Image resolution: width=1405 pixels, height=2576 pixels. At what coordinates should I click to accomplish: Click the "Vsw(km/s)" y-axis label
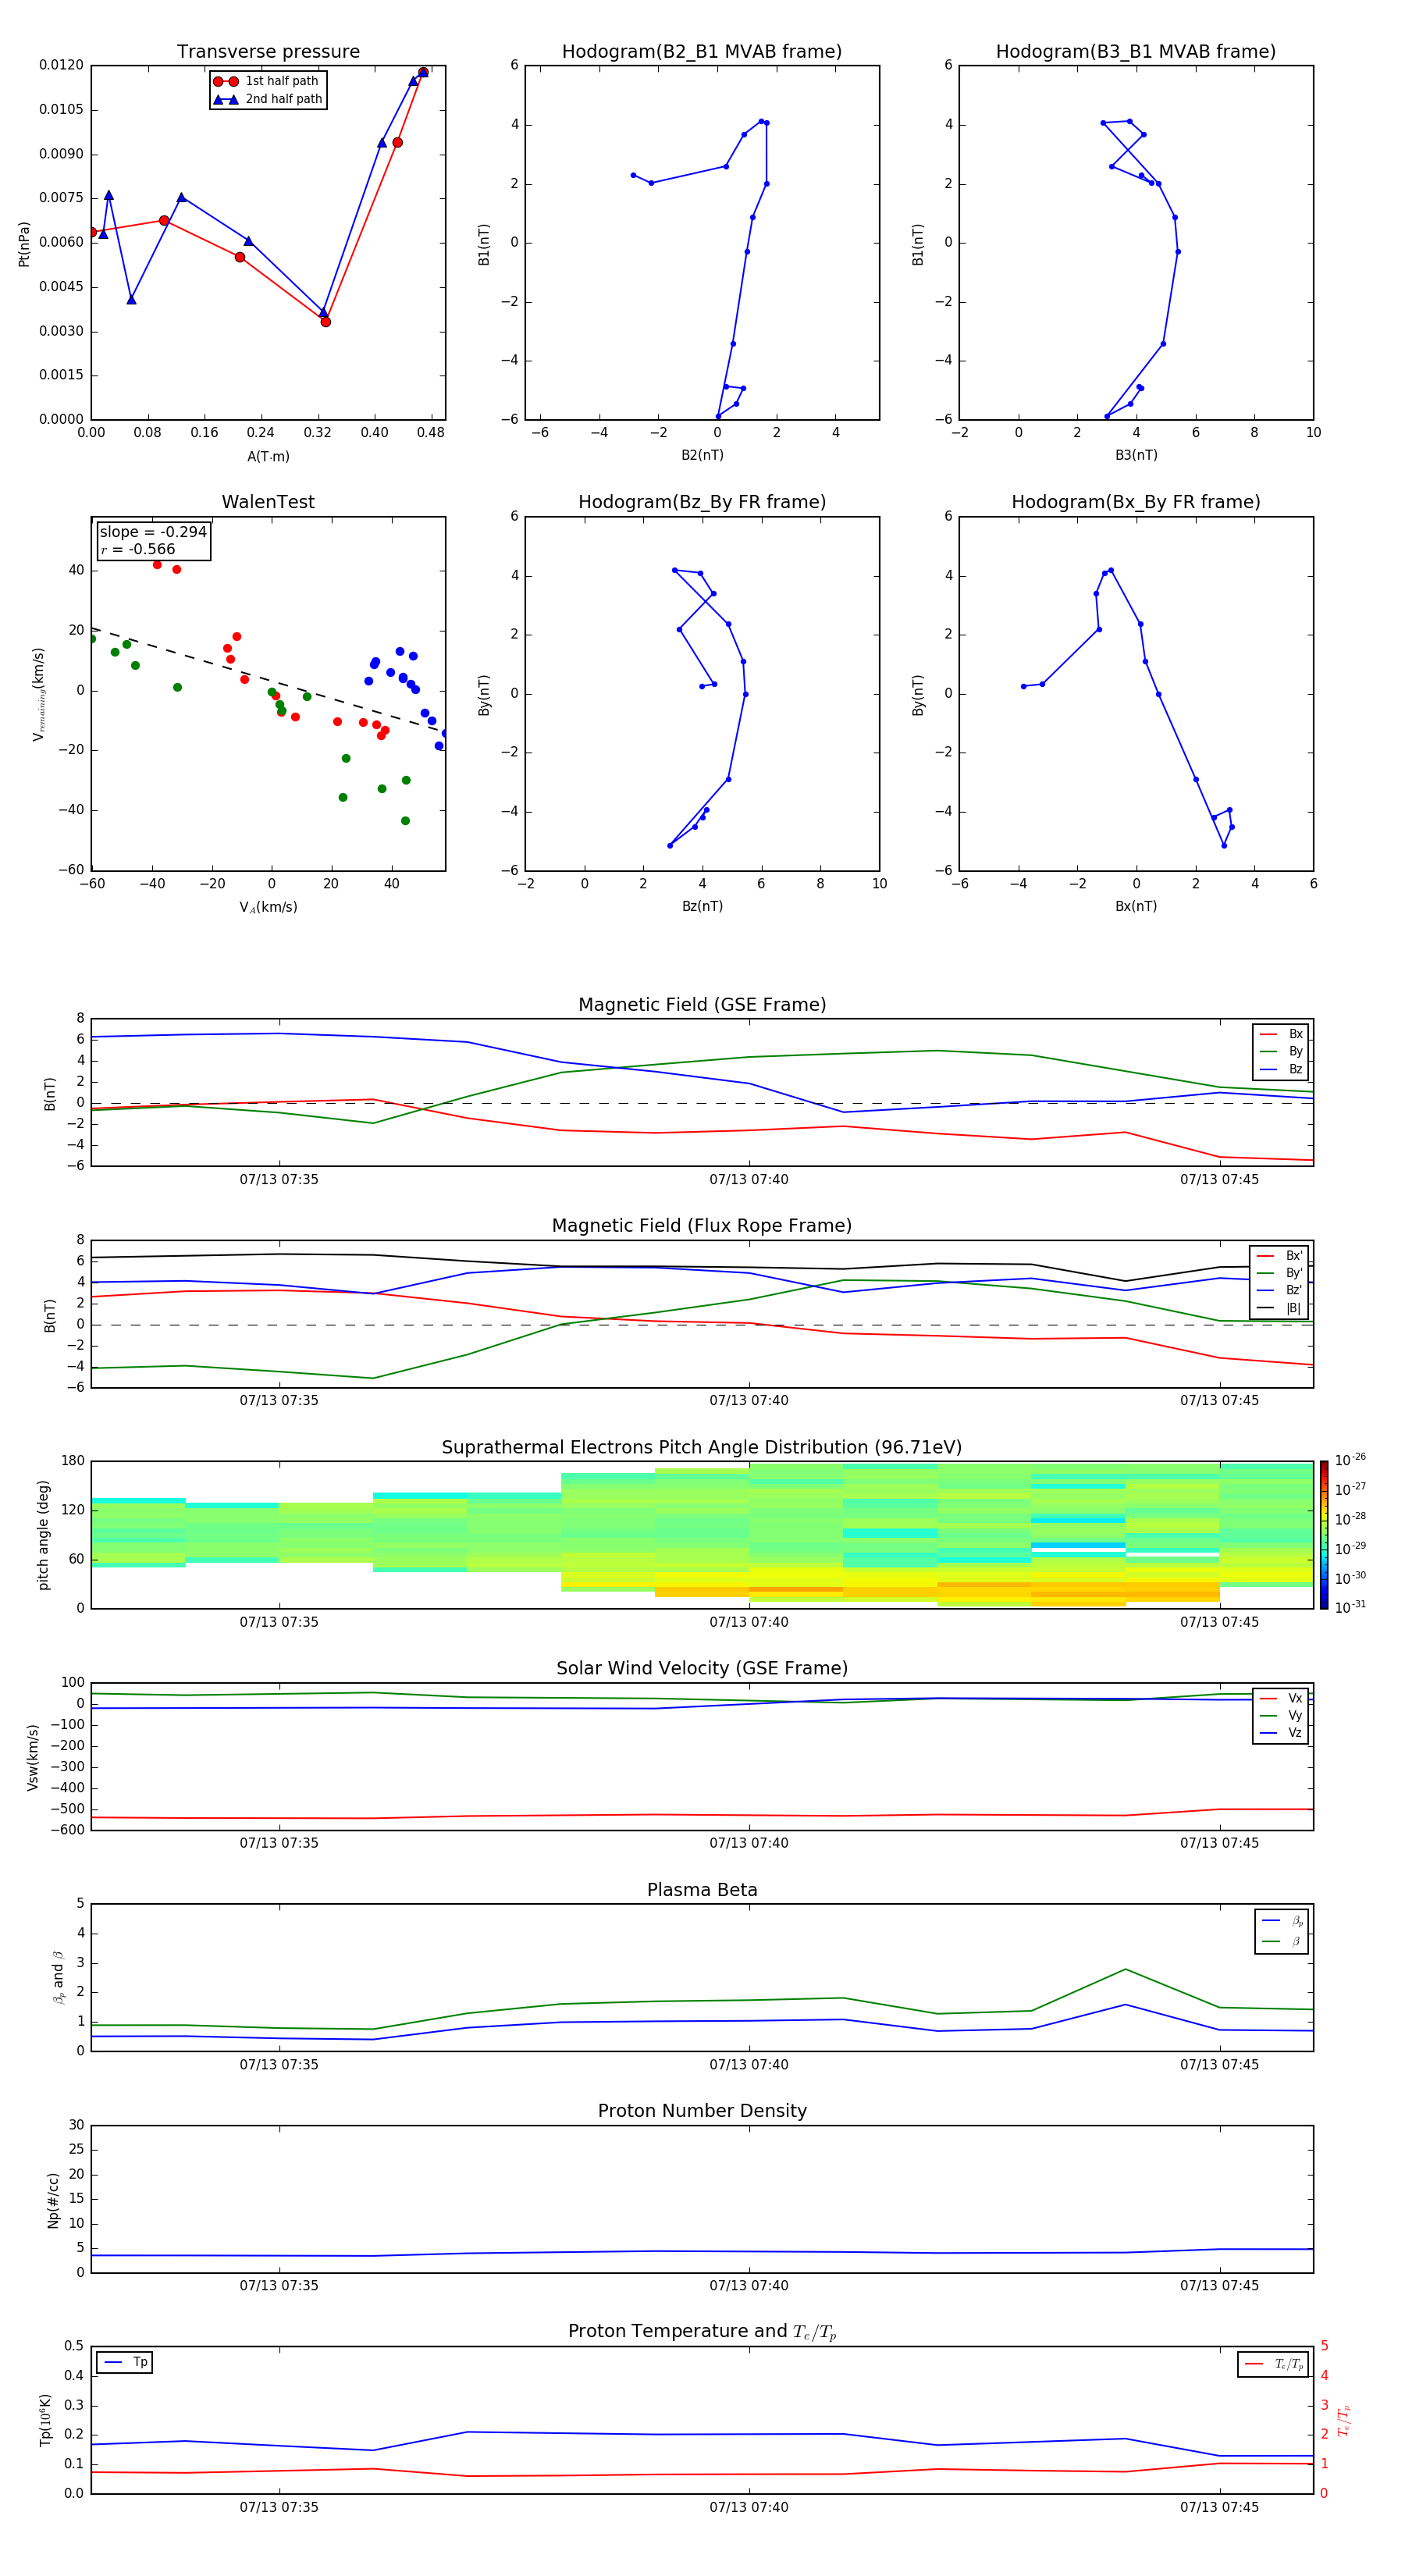coord(33,1757)
